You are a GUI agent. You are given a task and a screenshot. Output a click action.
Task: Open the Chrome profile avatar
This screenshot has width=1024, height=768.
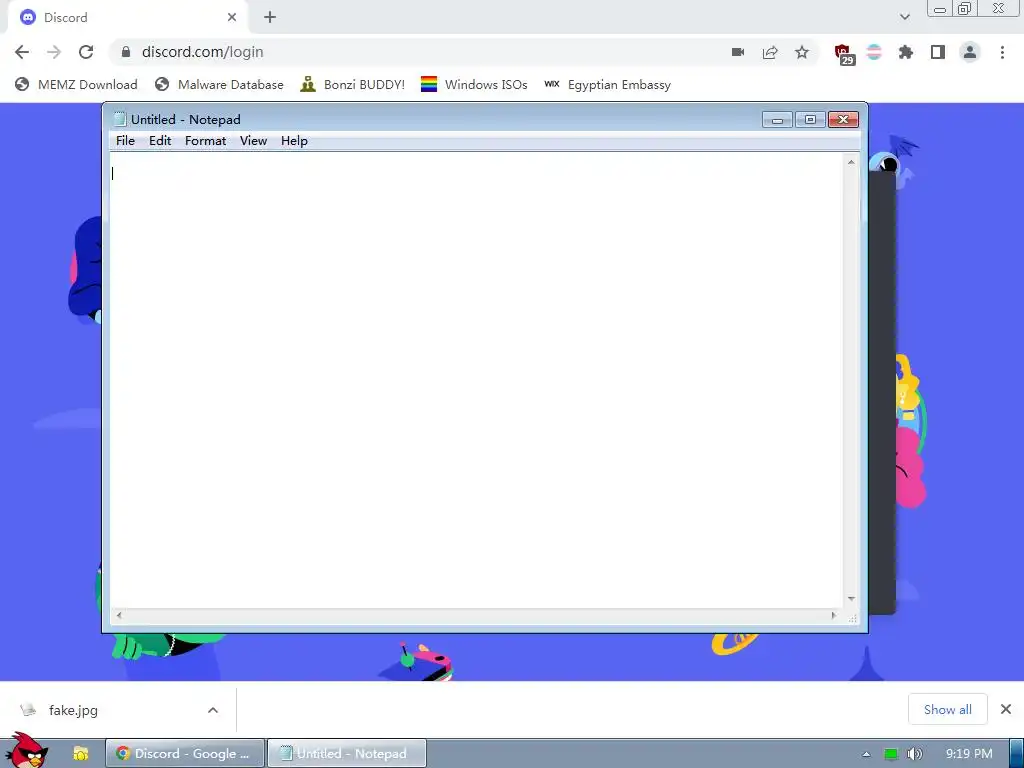click(x=970, y=52)
